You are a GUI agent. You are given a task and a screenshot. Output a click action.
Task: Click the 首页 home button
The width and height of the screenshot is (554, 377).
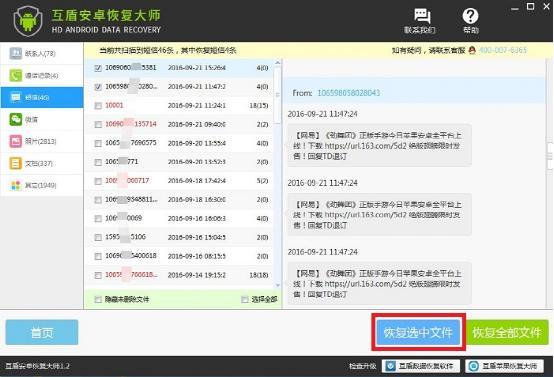(42, 332)
